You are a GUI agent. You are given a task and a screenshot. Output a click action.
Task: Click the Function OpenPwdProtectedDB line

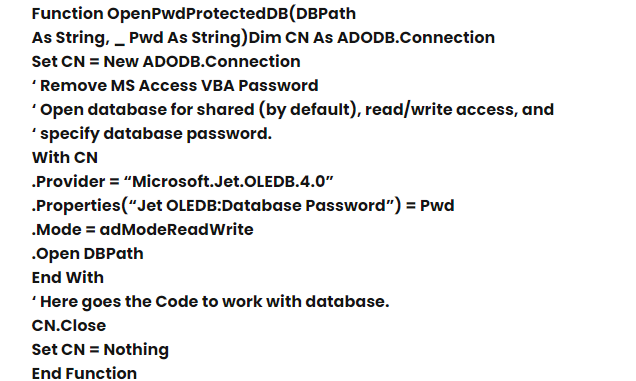click(x=194, y=14)
